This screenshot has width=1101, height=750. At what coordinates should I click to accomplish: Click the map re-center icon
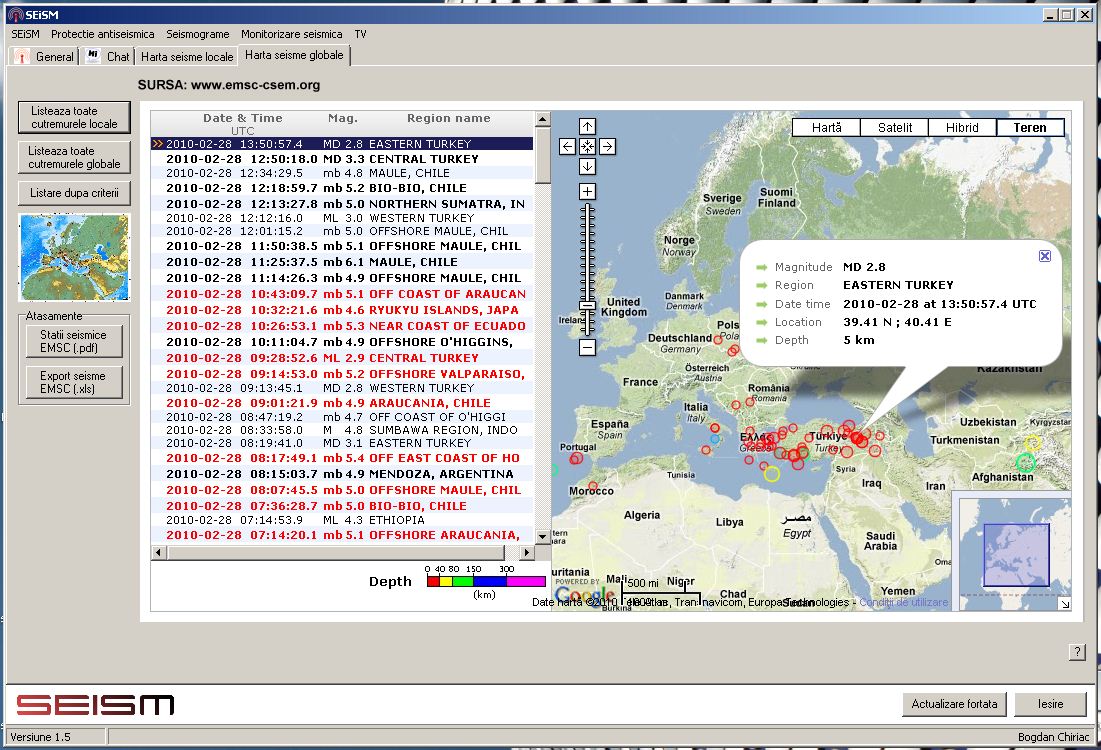point(587,147)
